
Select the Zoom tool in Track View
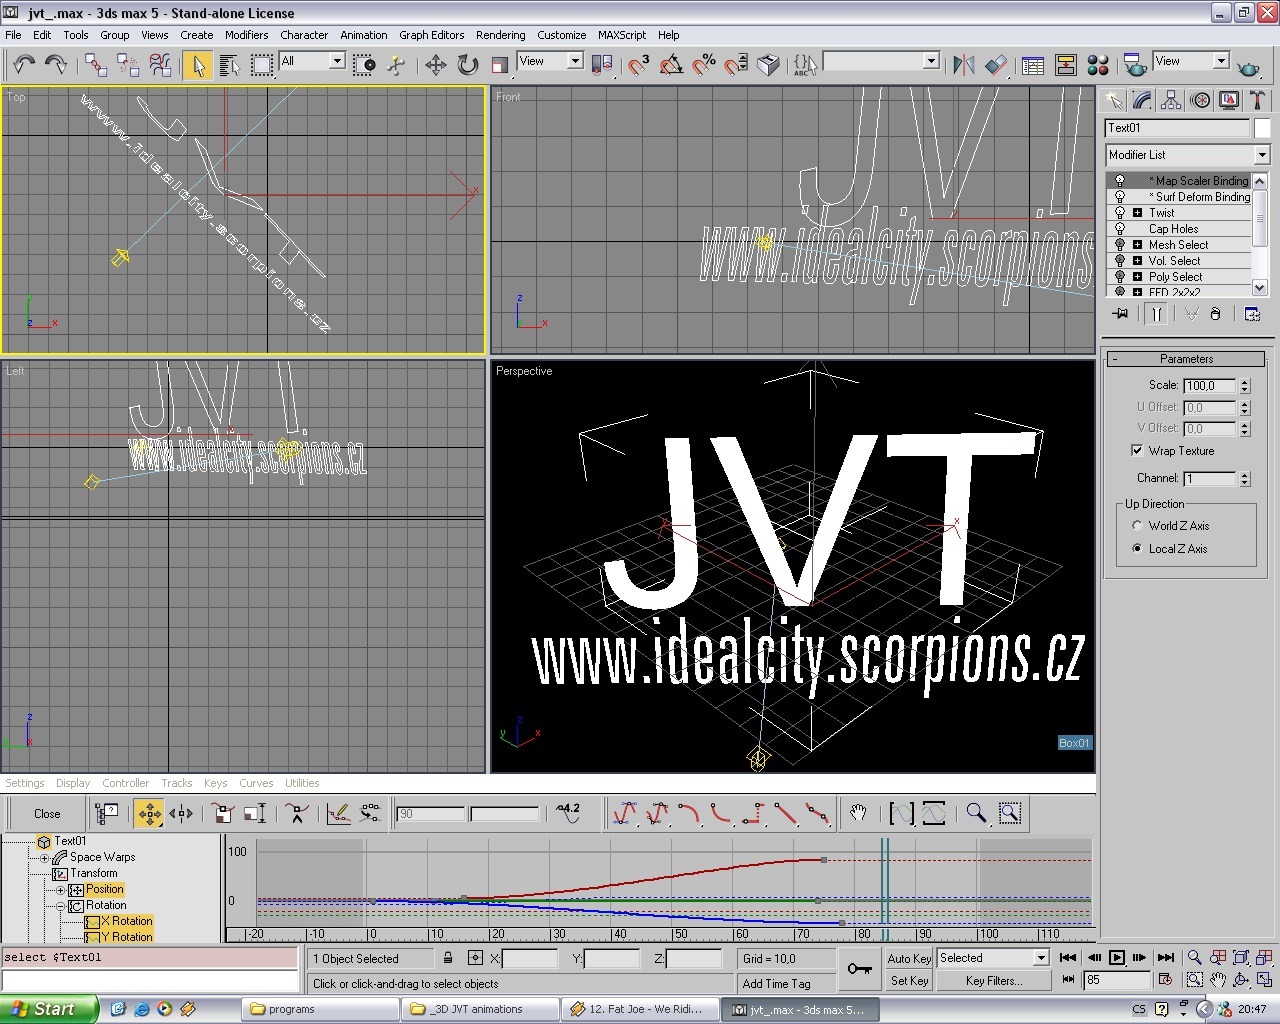[x=976, y=813]
